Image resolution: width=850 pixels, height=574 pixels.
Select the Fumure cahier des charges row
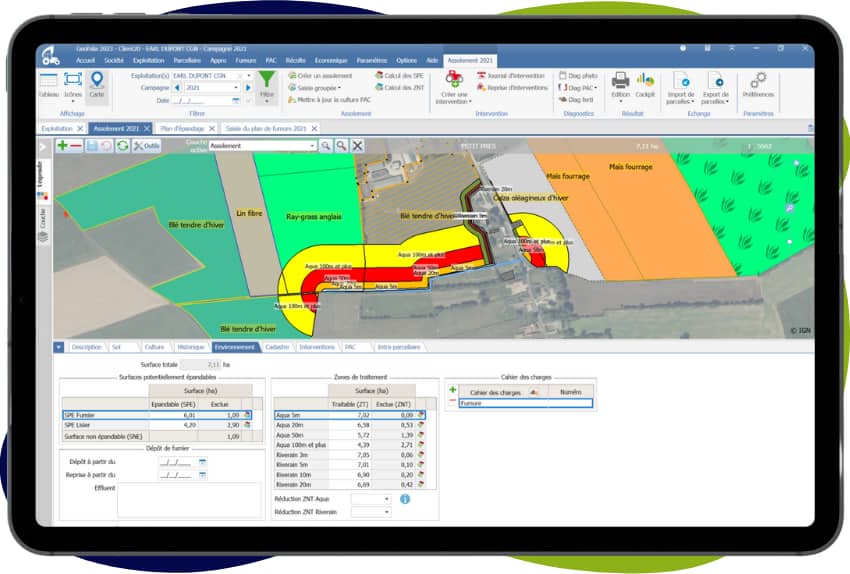pyautogui.click(x=525, y=404)
